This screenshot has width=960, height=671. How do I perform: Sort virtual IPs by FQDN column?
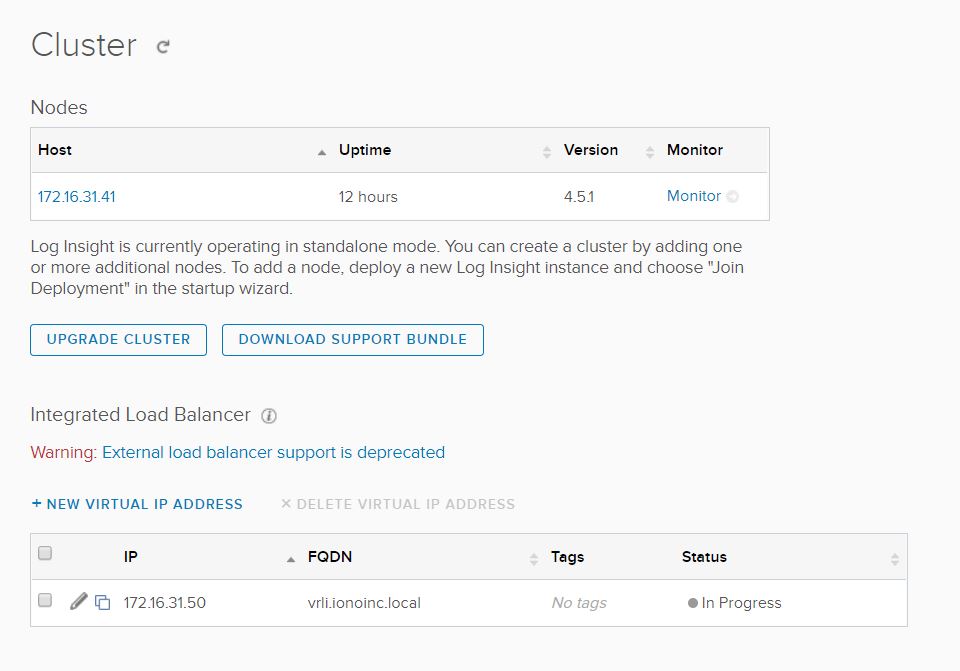click(534, 558)
